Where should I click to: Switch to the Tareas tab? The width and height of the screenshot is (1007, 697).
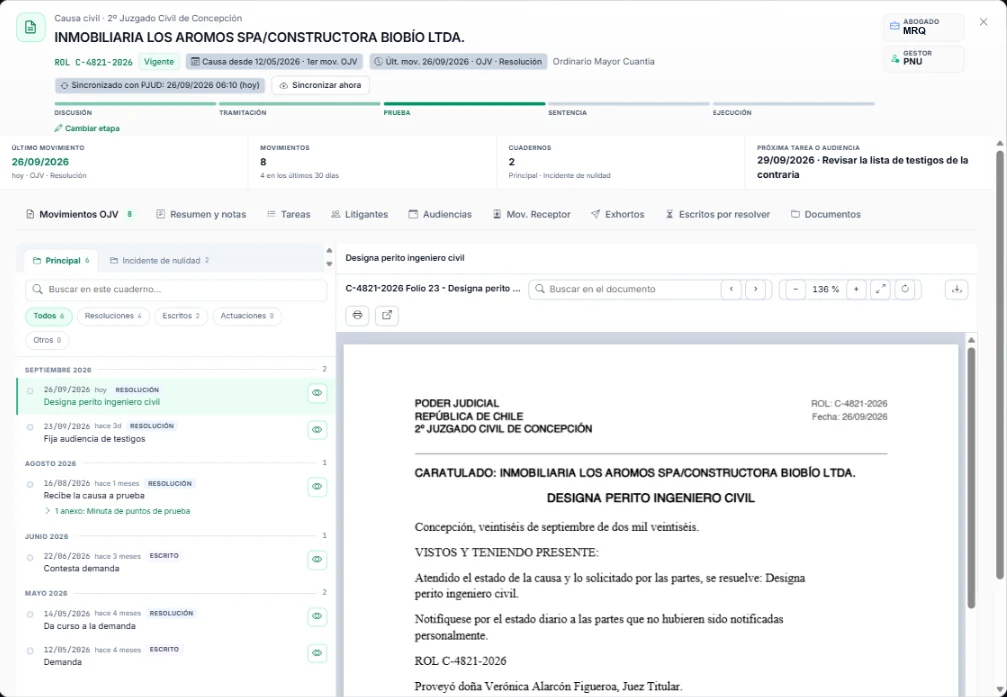point(288,215)
